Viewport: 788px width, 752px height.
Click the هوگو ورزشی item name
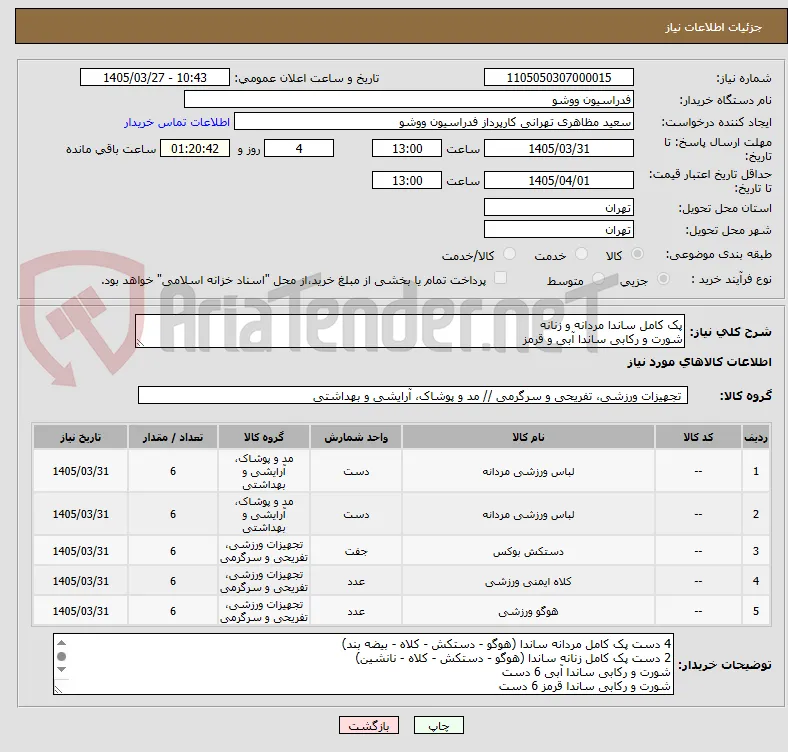tap(528, 612)
